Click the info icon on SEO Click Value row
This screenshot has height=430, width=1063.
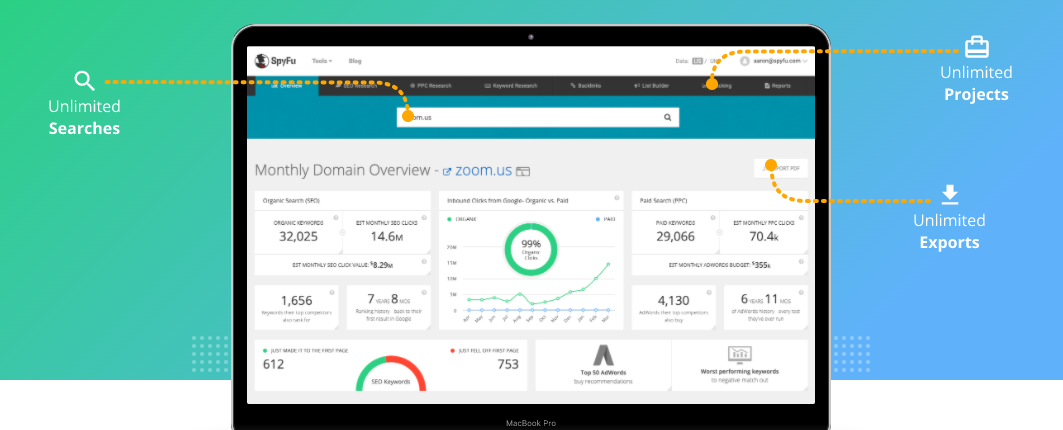(424, 260)
